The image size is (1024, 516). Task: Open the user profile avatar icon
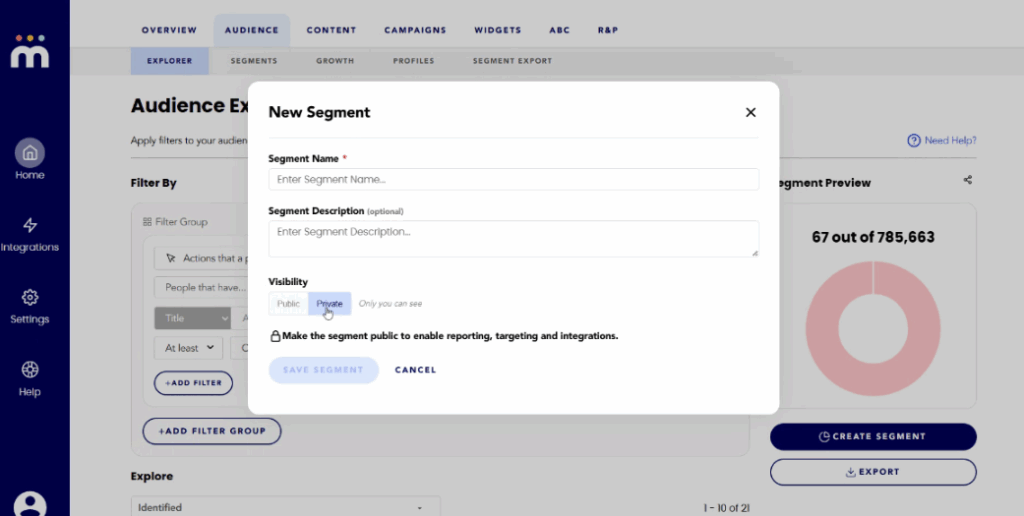[30, 503]
